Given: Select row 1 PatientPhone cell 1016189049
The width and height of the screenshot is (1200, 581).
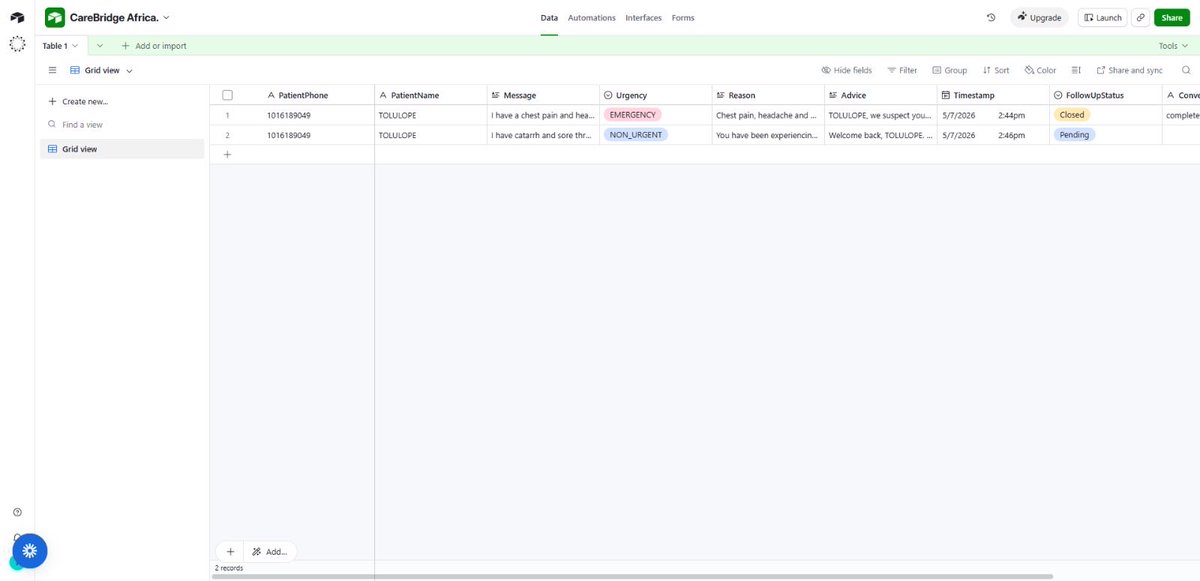Looking at the screenshot, I should click(318, 115).
